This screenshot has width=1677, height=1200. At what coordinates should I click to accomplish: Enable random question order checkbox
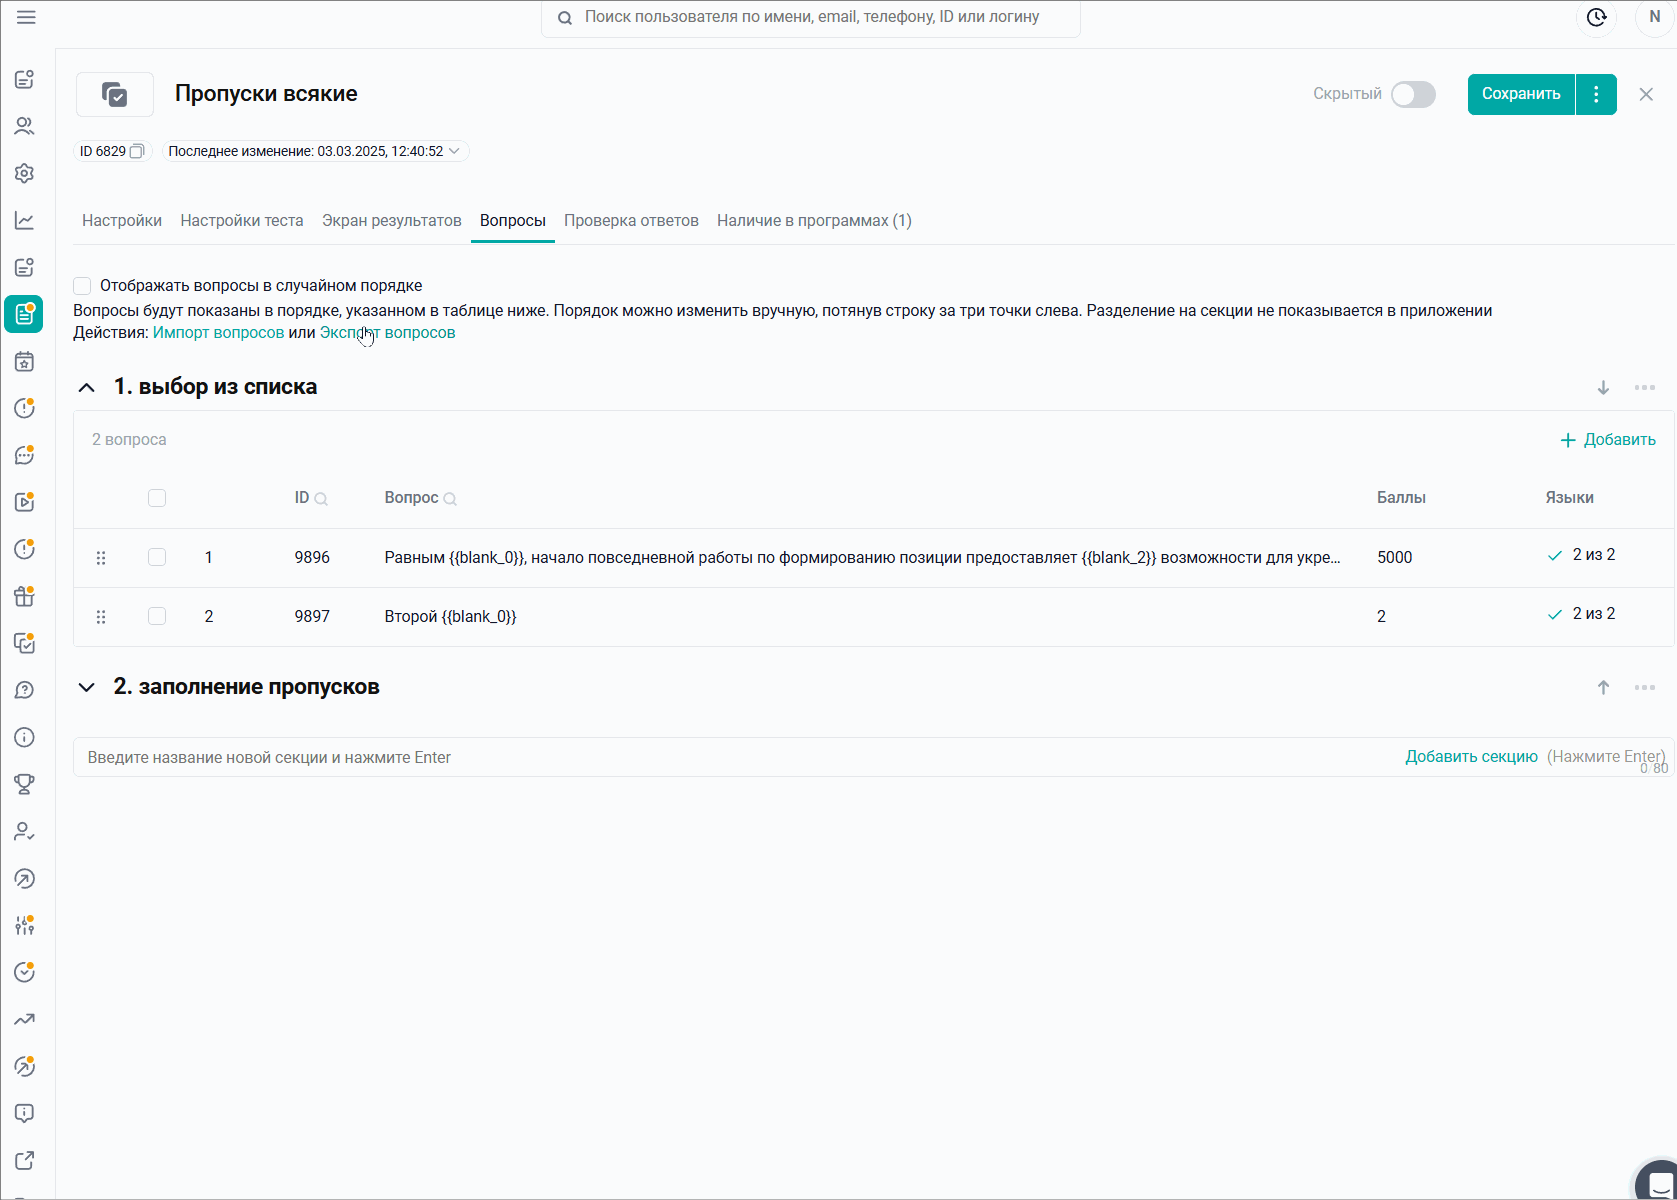(x=82, y=286)
